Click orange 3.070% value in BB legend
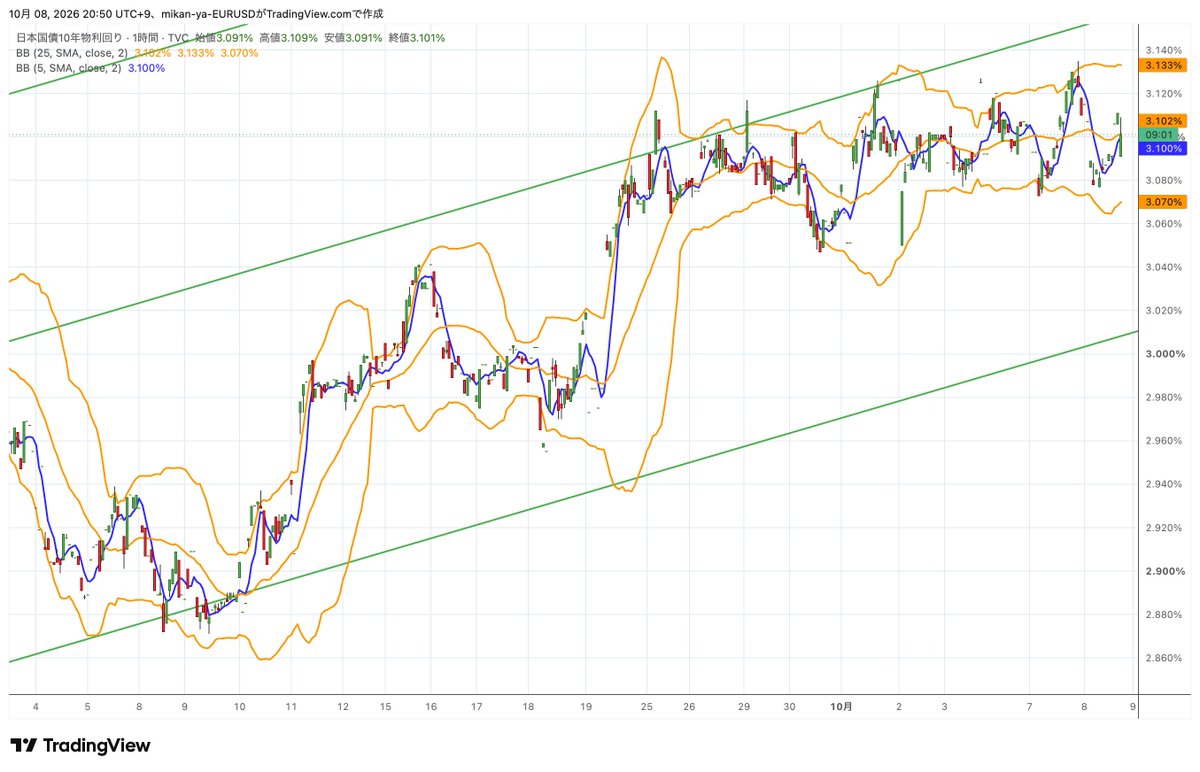Viewport: 1200px width, 772px height. (x=238, y=53)
